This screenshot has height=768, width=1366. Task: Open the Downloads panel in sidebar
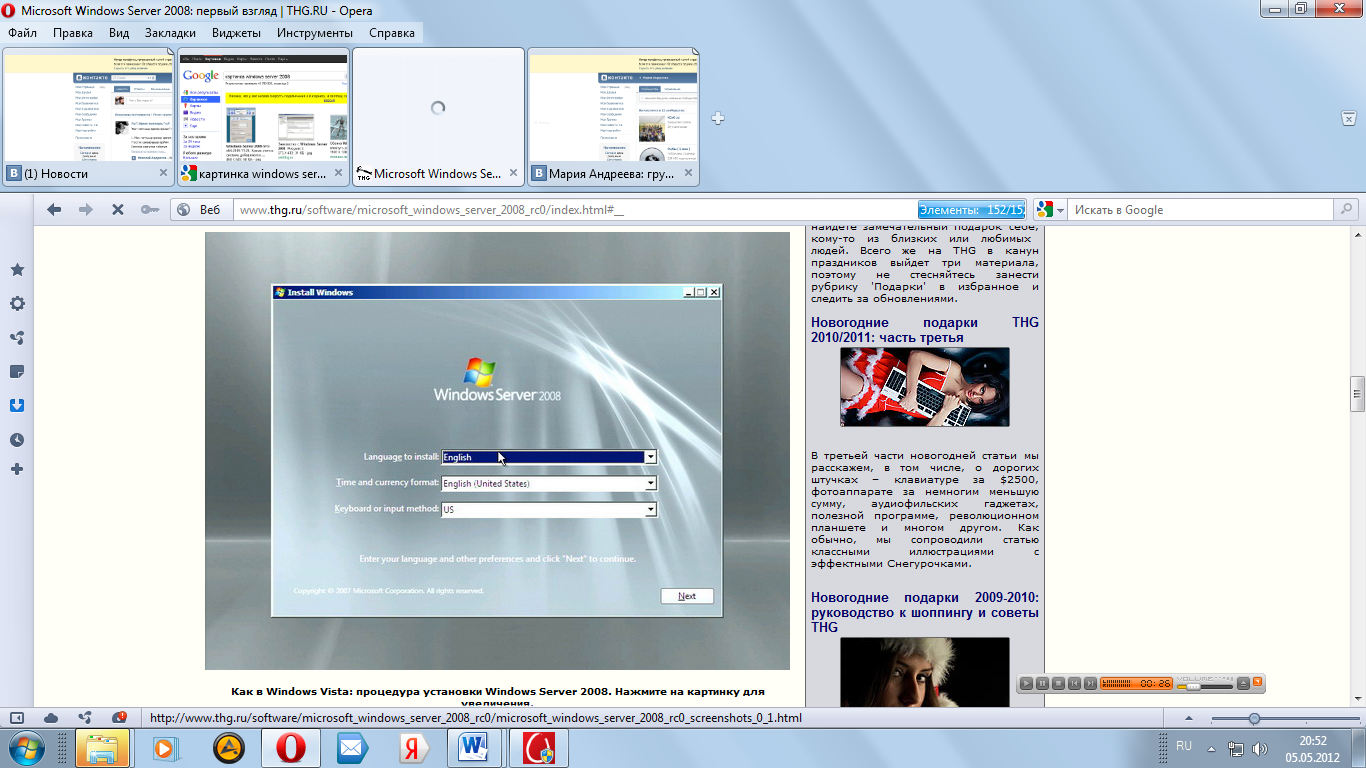point(17,405)
